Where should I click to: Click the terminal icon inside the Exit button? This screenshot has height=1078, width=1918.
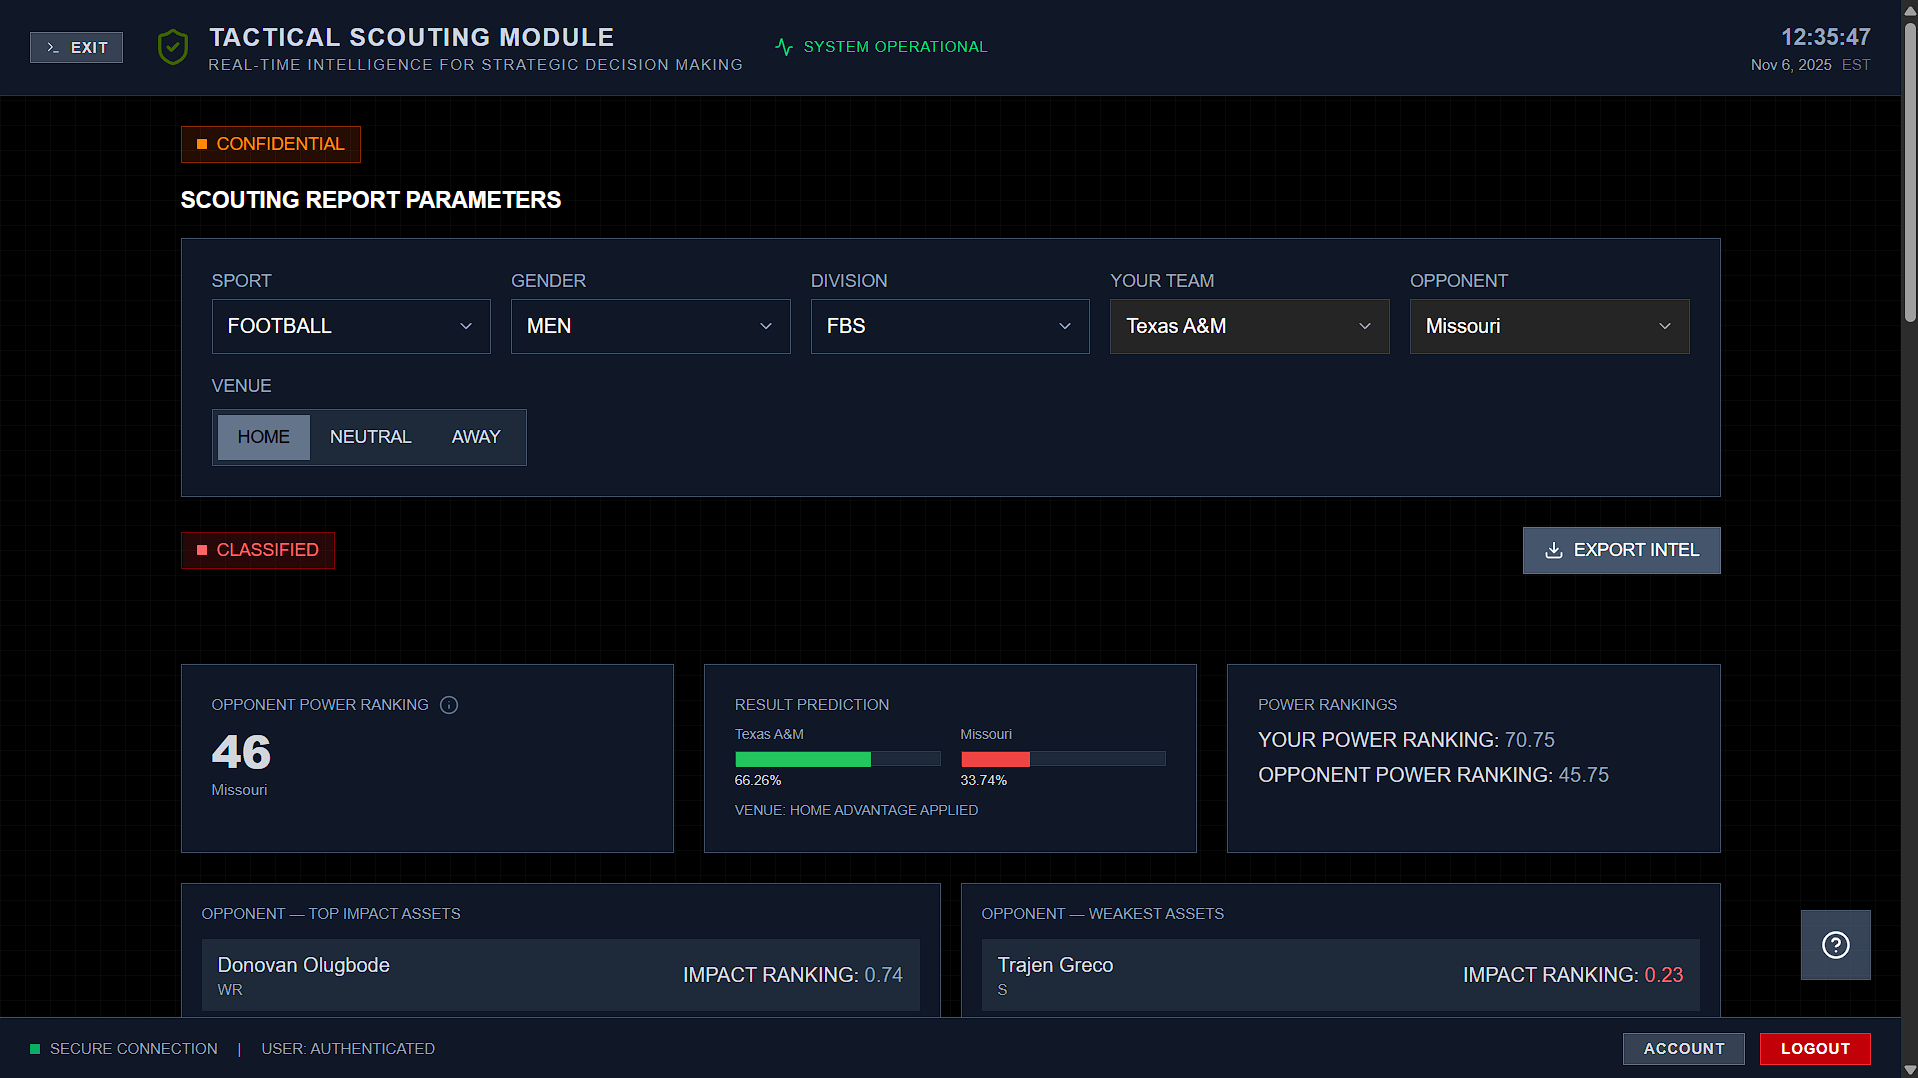coord(54,47)
